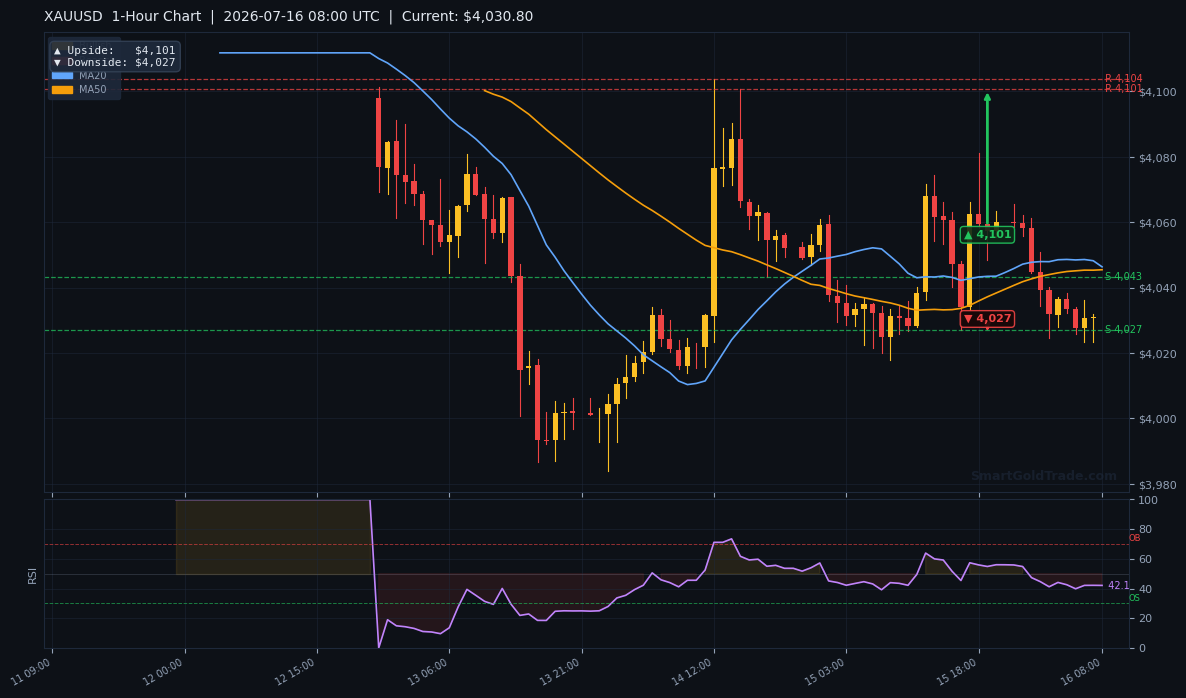The width and height of the screenshot is (1186, 698).
Task: Click the OB overbought label
Action: 1135,538
